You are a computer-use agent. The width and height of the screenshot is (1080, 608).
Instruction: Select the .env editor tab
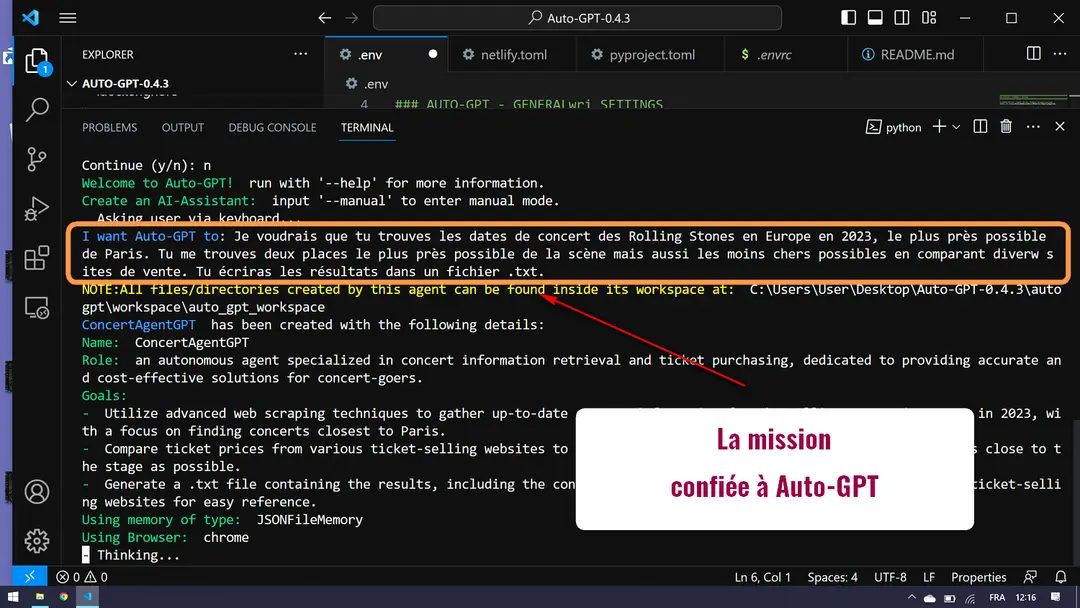pos(386,54)
